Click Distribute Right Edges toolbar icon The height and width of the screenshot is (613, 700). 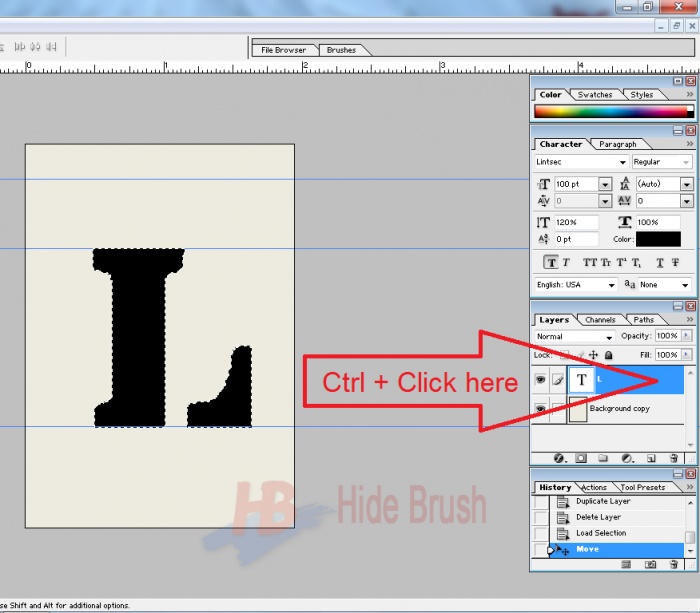51,46
